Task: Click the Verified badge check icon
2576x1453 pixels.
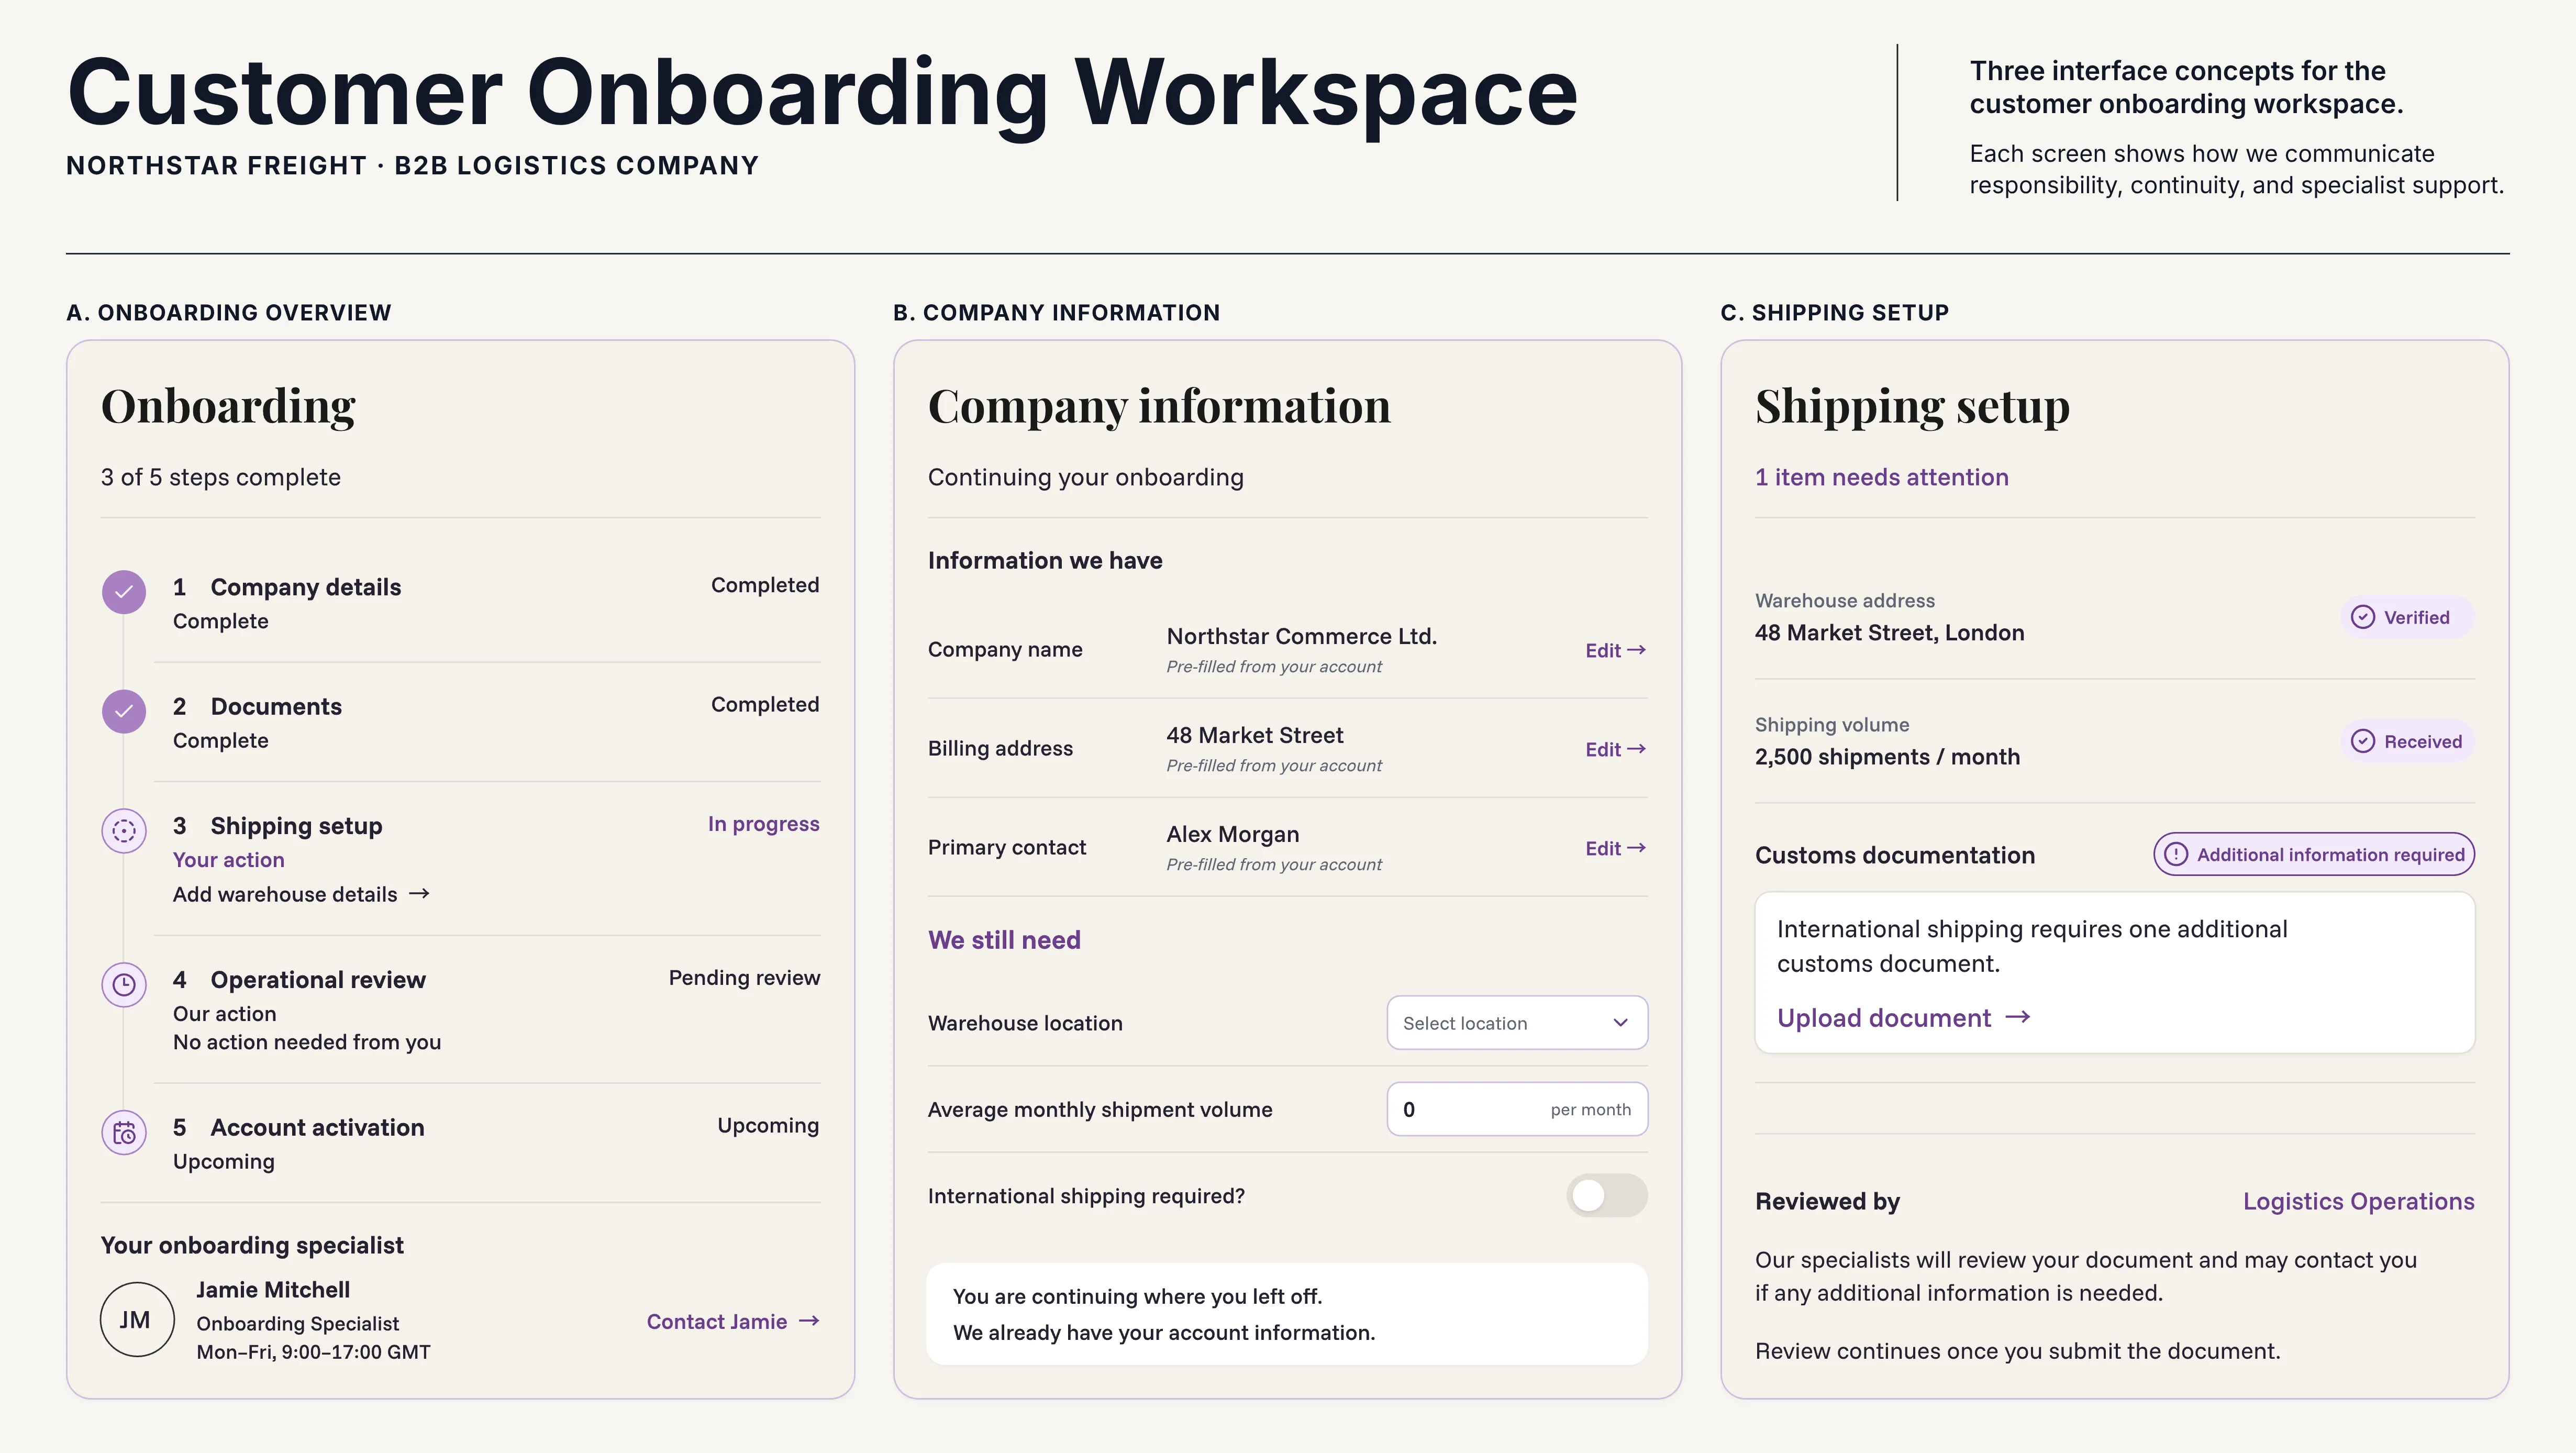Action: [x=2362, y=617]
